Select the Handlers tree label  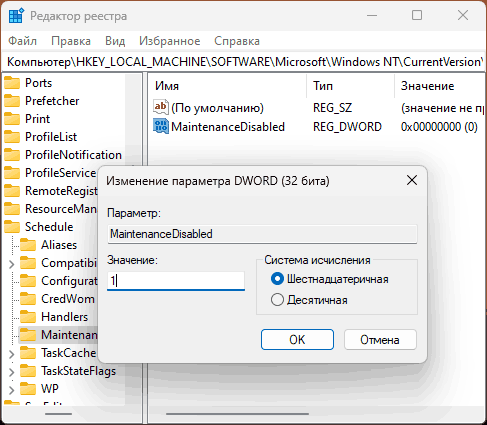coord(65,317)
